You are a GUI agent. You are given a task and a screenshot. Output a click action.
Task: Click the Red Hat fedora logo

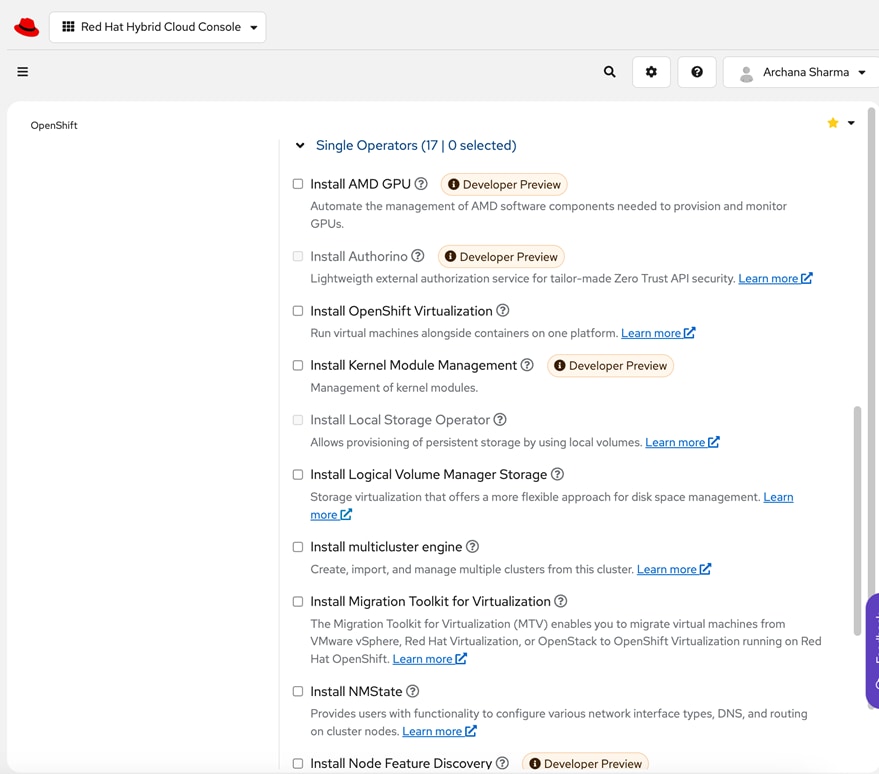pyautogui.click(x=26, y=27)
